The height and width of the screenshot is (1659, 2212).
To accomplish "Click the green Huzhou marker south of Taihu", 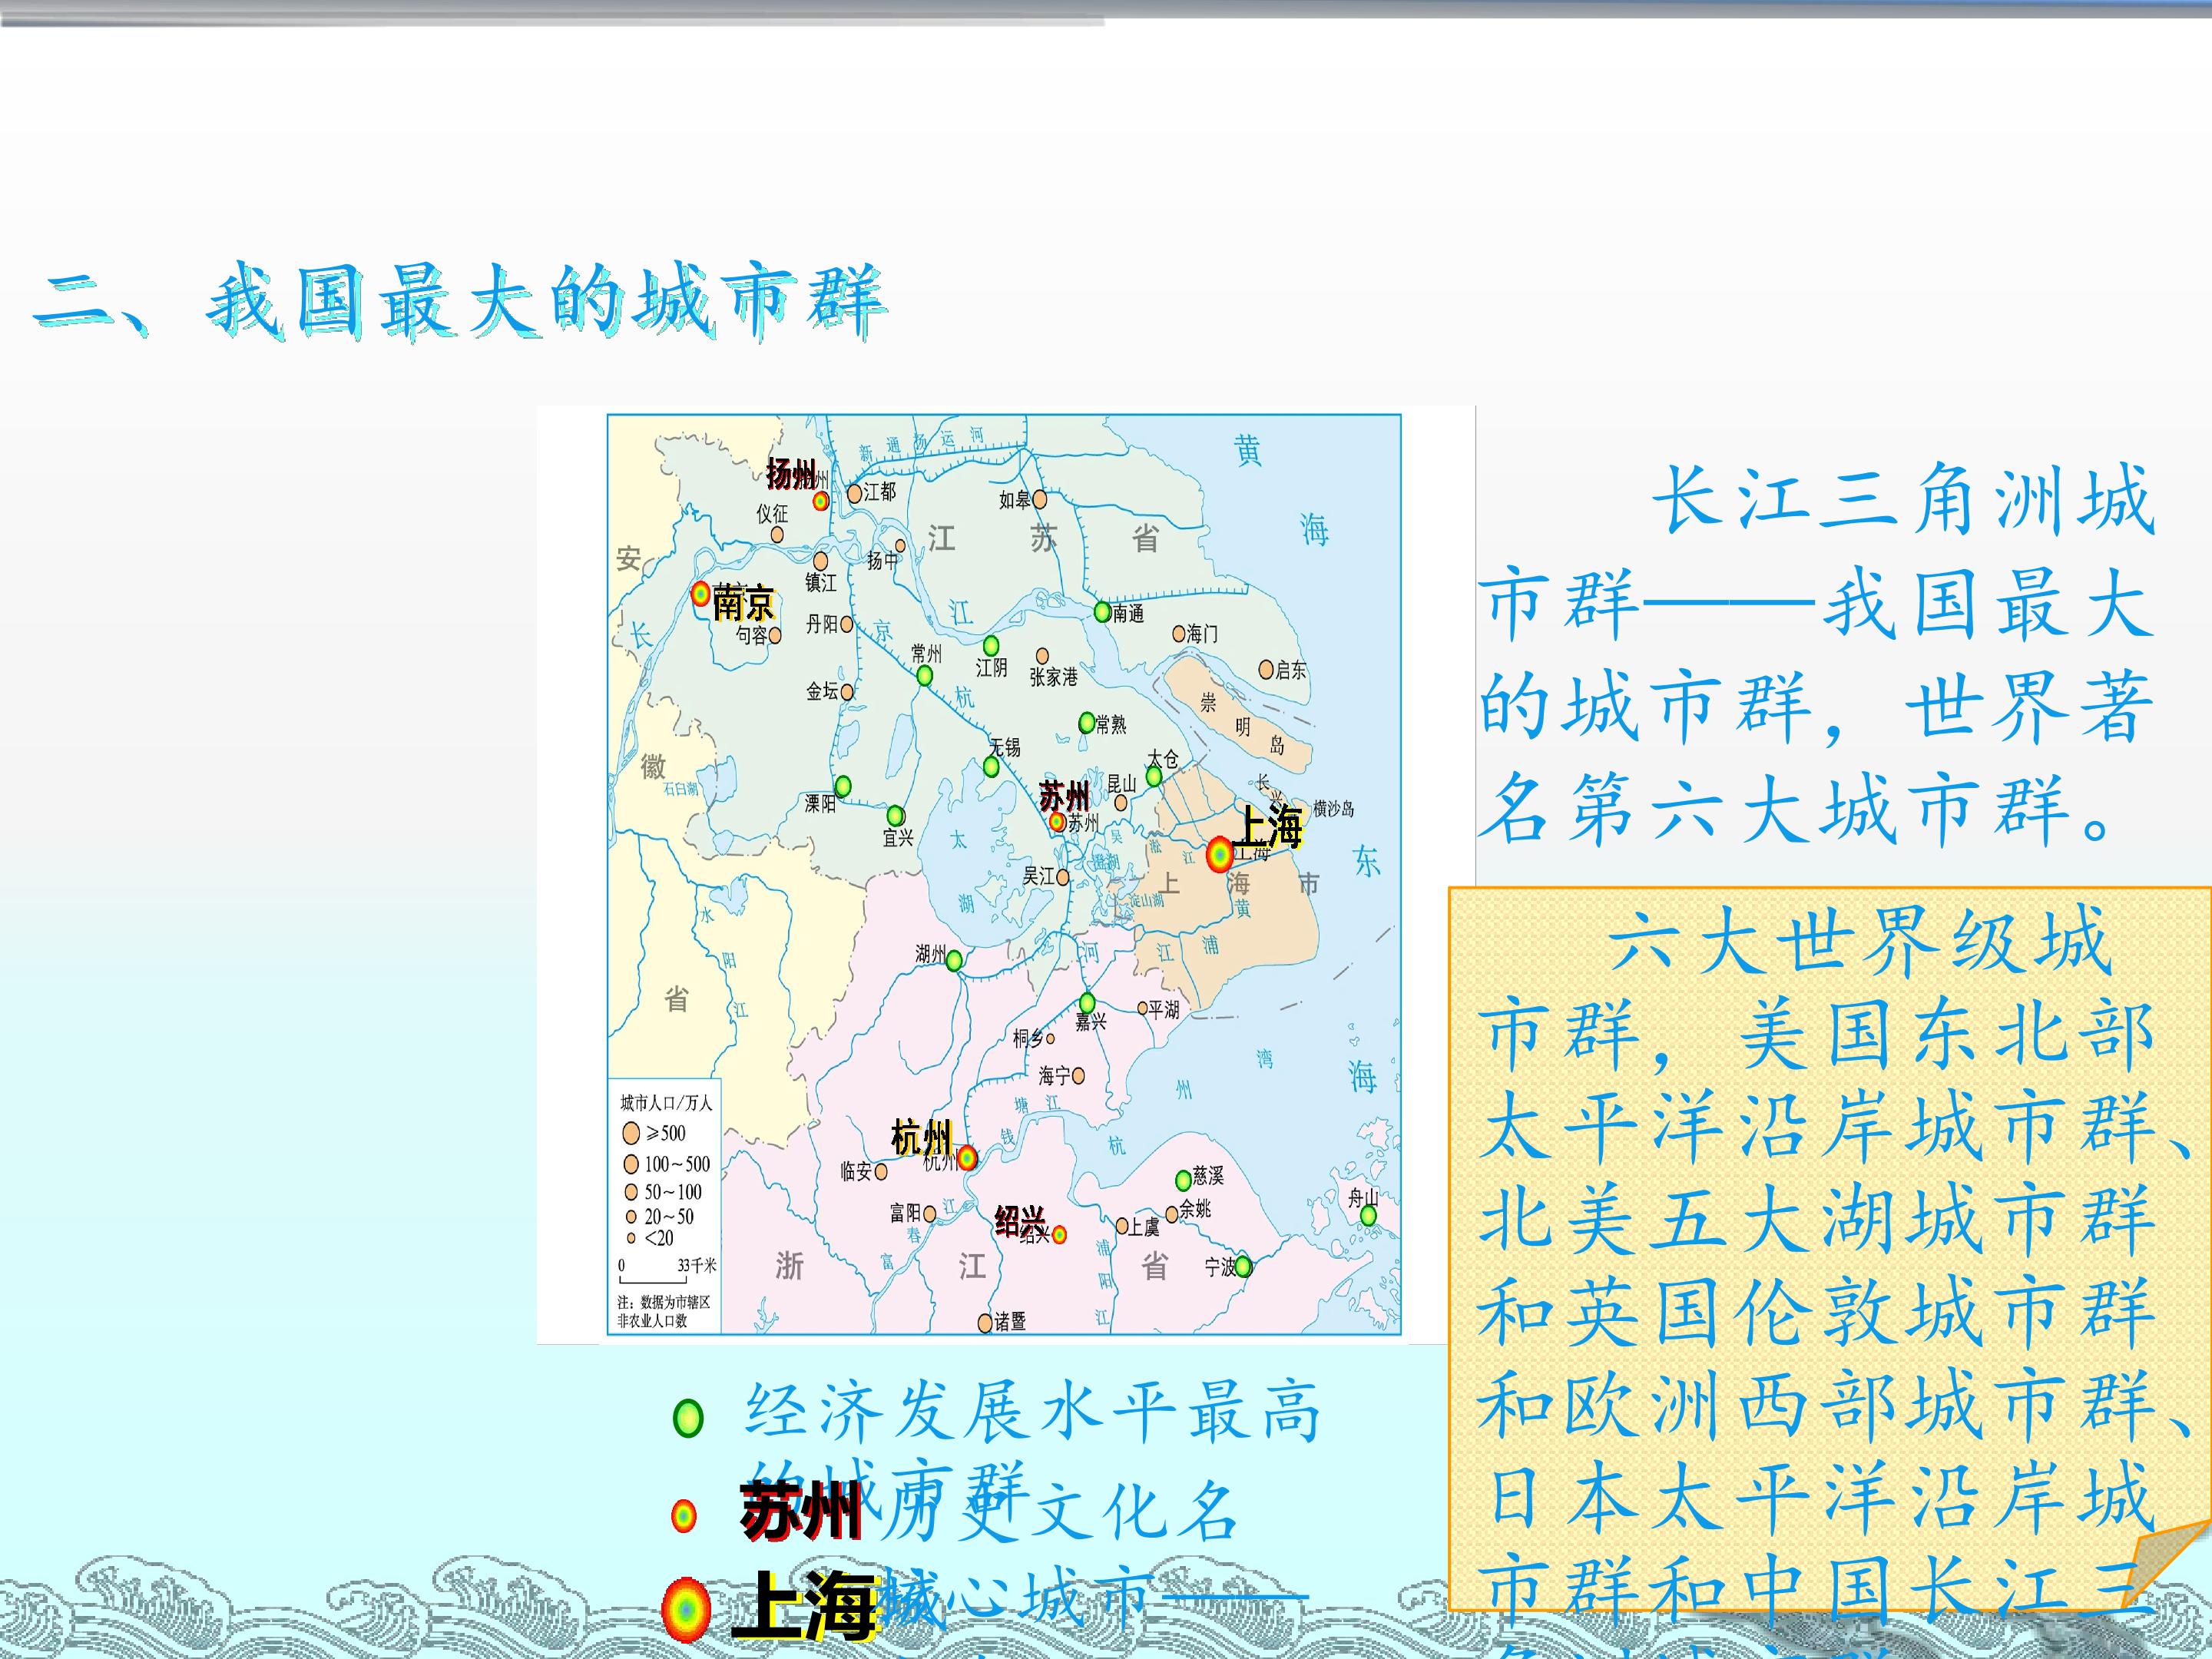I will (x=954, y=960).
